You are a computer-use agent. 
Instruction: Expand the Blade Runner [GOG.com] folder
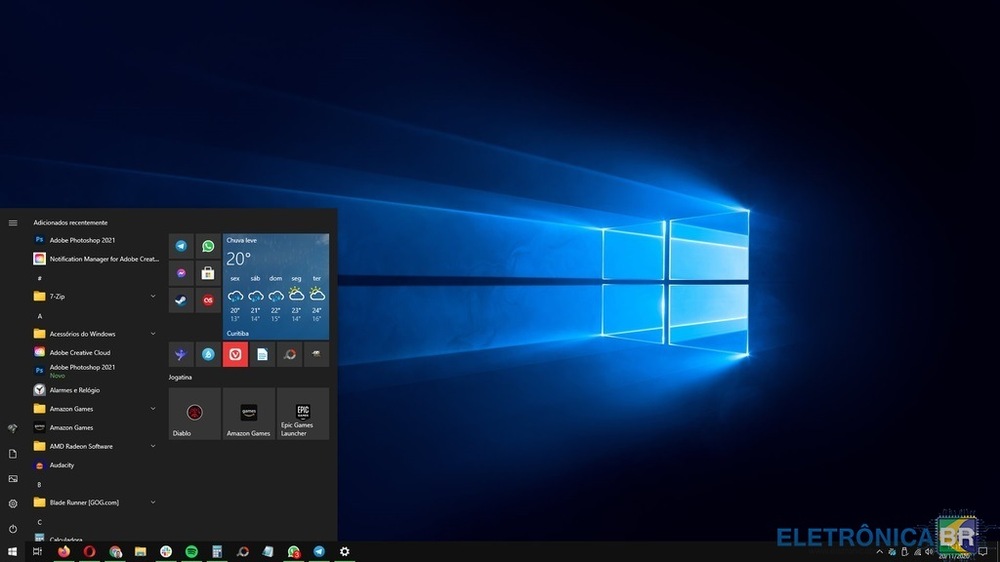tap(153, 502)
